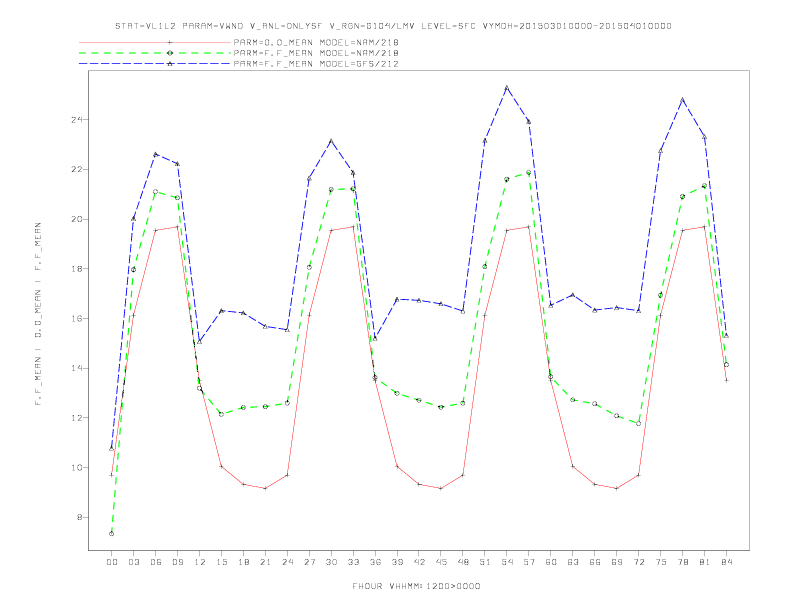Click the x-axis tick label 54

(507, 562)
